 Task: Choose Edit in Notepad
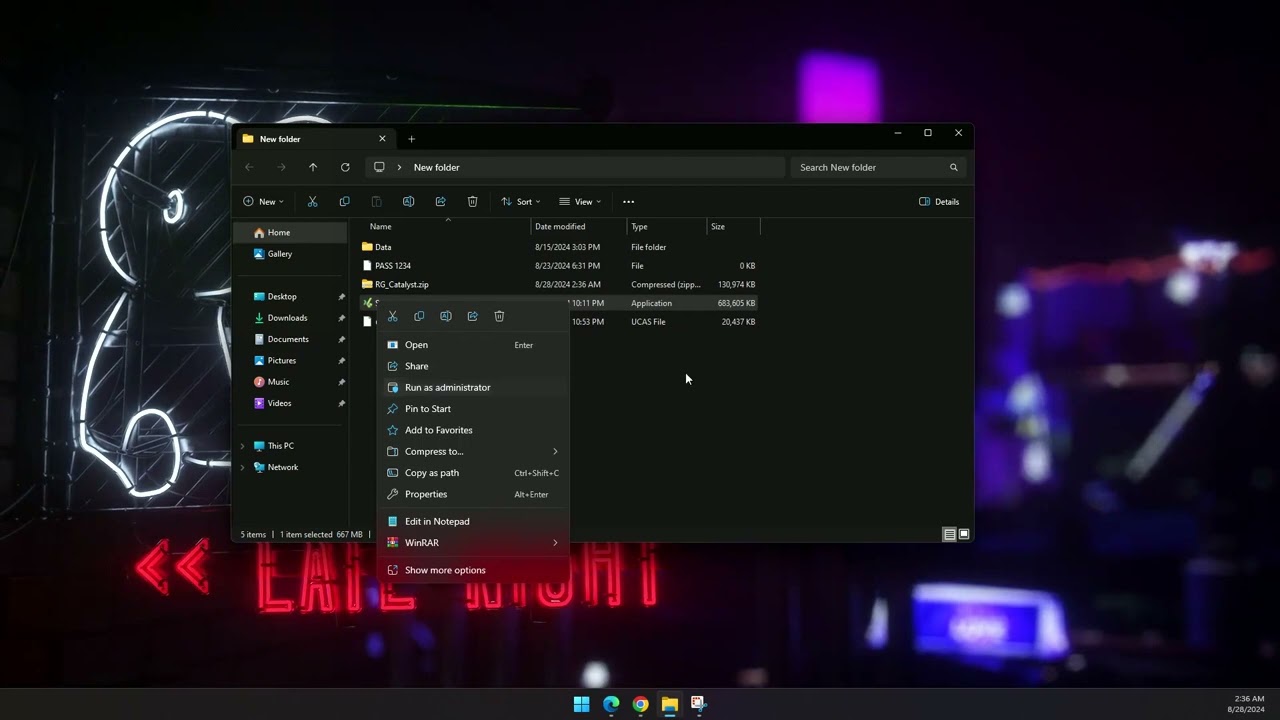pos(473,521)
